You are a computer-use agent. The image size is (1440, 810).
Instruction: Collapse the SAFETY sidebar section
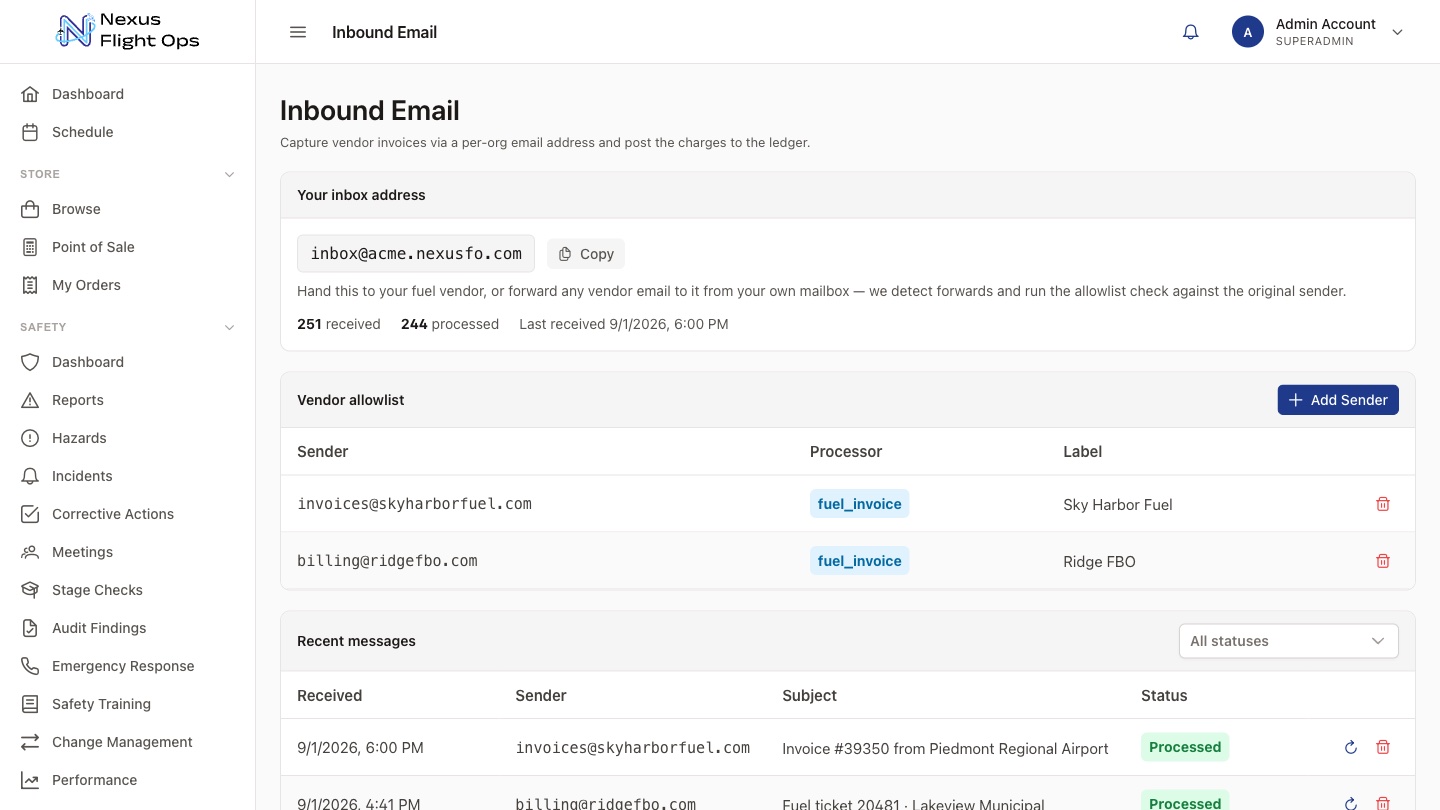229,327
